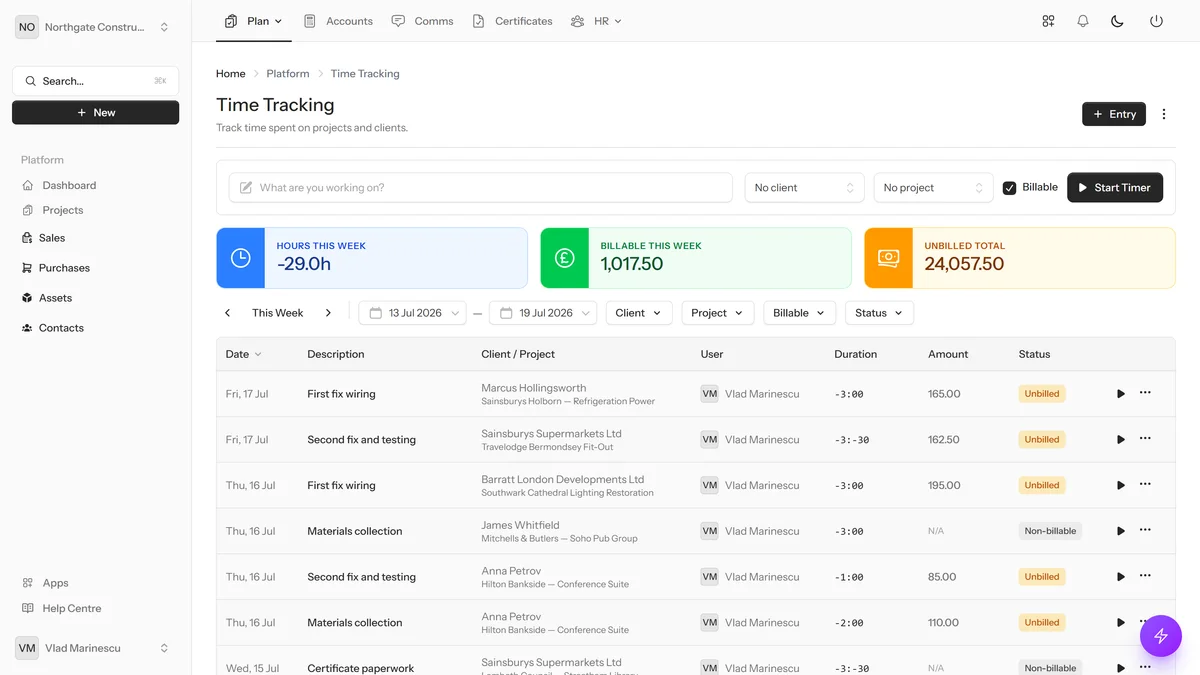The width and height of the screenshot is (1200, 675).
Task: Start timer for Anna Petrov Materials collection row
Action: pyautogui.click(x=1121, y=622)
